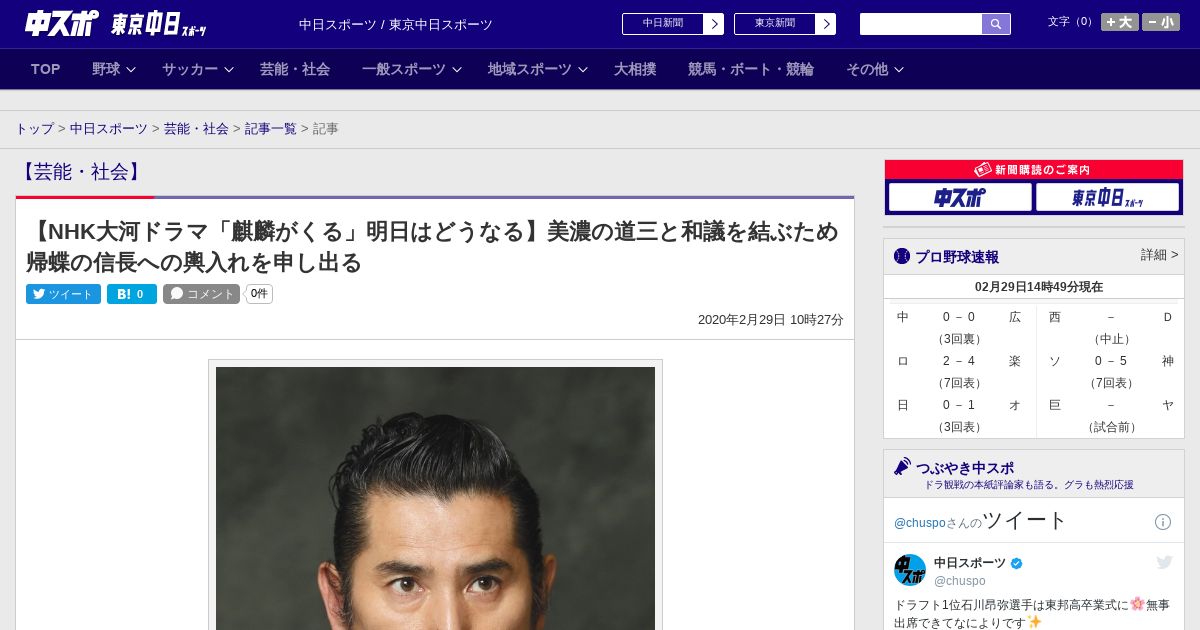Click the verified badge beside 中日スポーツ
This screenshot has height=630, width=1200.
(1017, 563)
